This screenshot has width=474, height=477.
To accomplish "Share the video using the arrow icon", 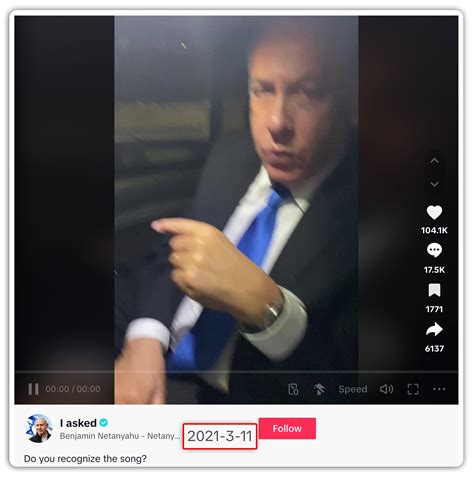I will 434,329.
